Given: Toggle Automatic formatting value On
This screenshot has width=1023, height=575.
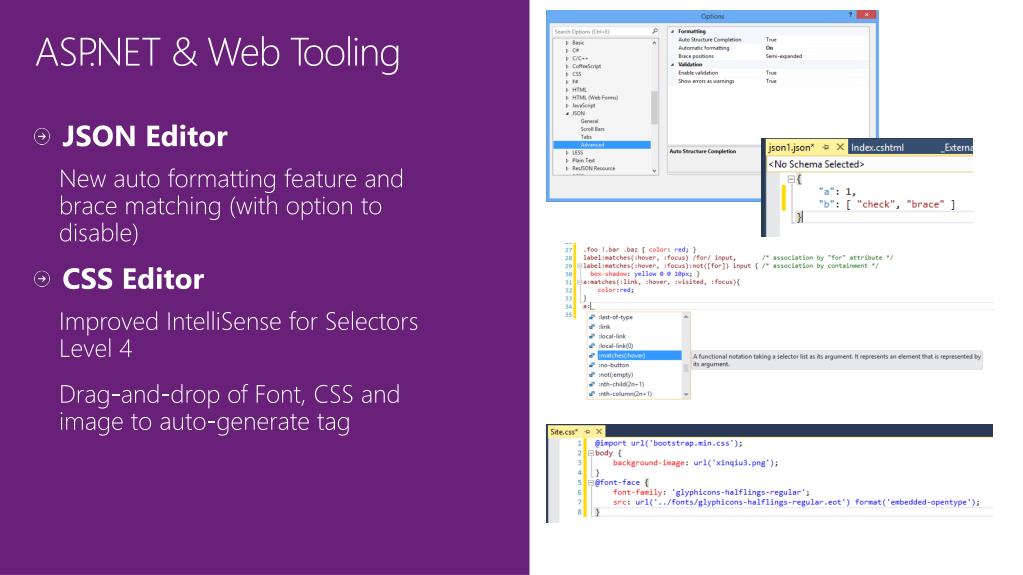Looking at the screenshot, I should [x=769, y=48].
